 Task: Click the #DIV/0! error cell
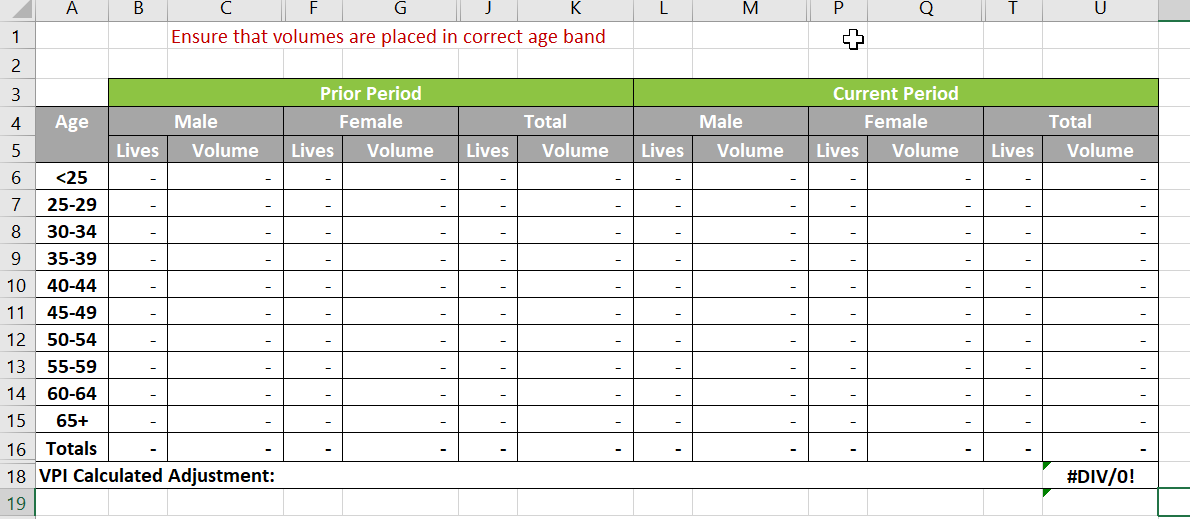(1100, 476)
